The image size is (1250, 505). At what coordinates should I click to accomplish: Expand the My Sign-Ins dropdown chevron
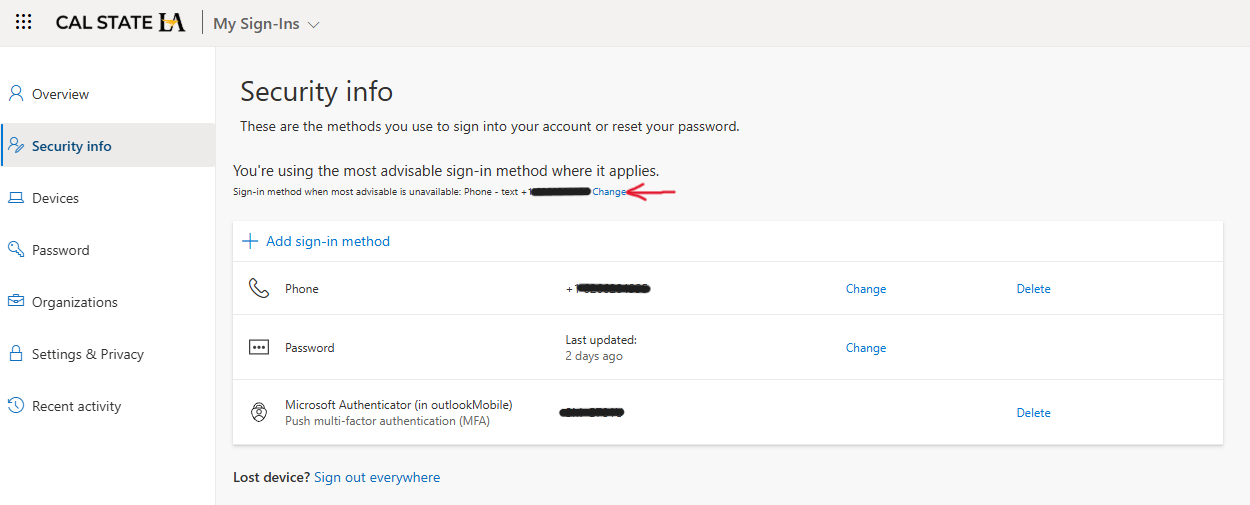pos(314,24)
